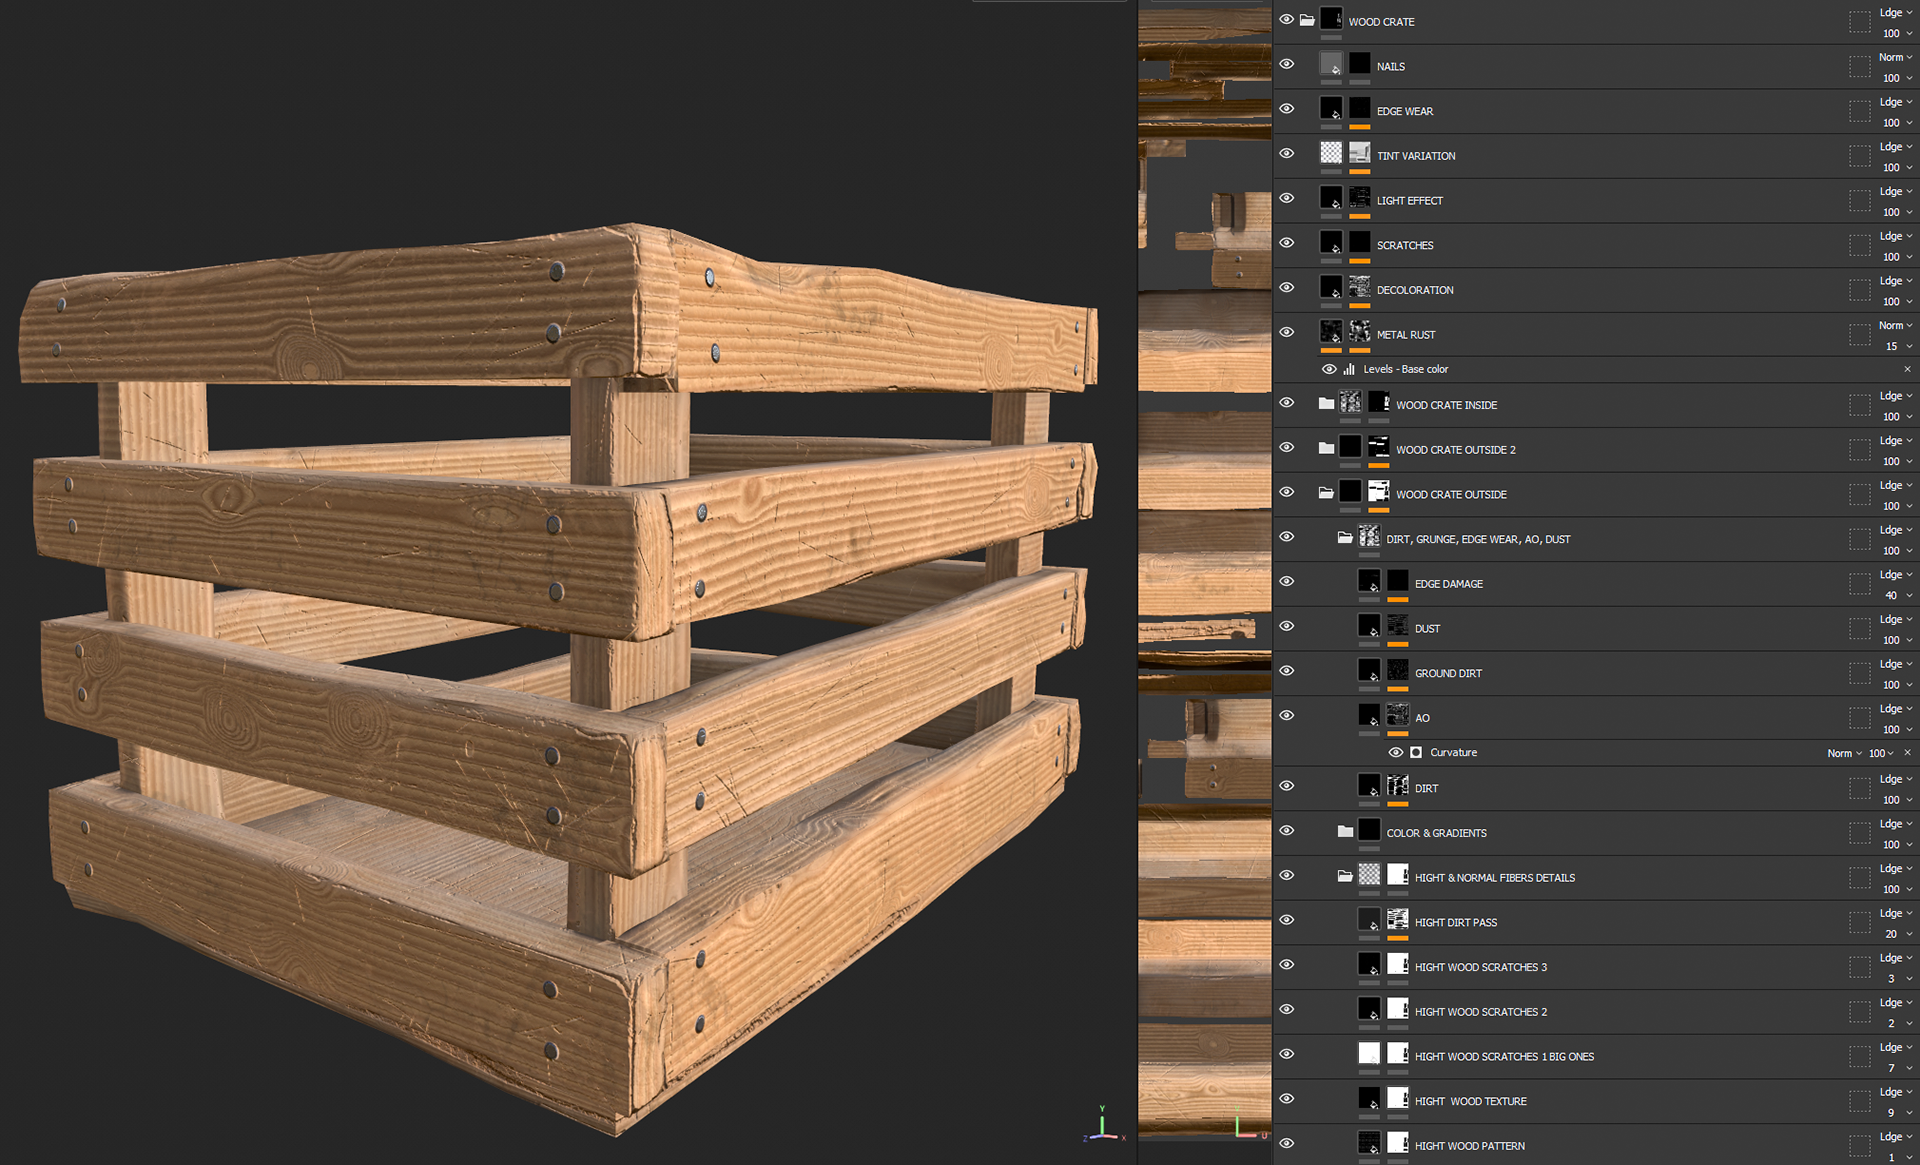Select the TINT VARIATION mask thumbnail
The image size is (1920, 1165).
pos(1360,153)
